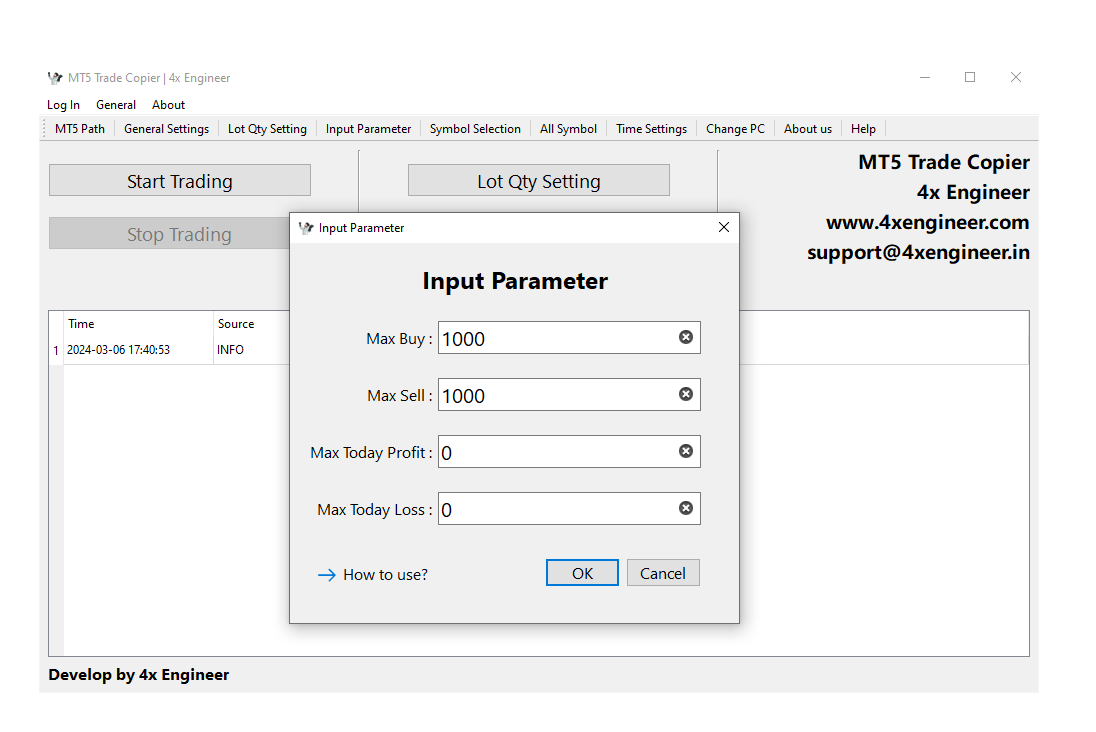This screenshot has height=732, width=1096.
Task: Open Input Parameter toolbar item
Action: click(368, 129)
